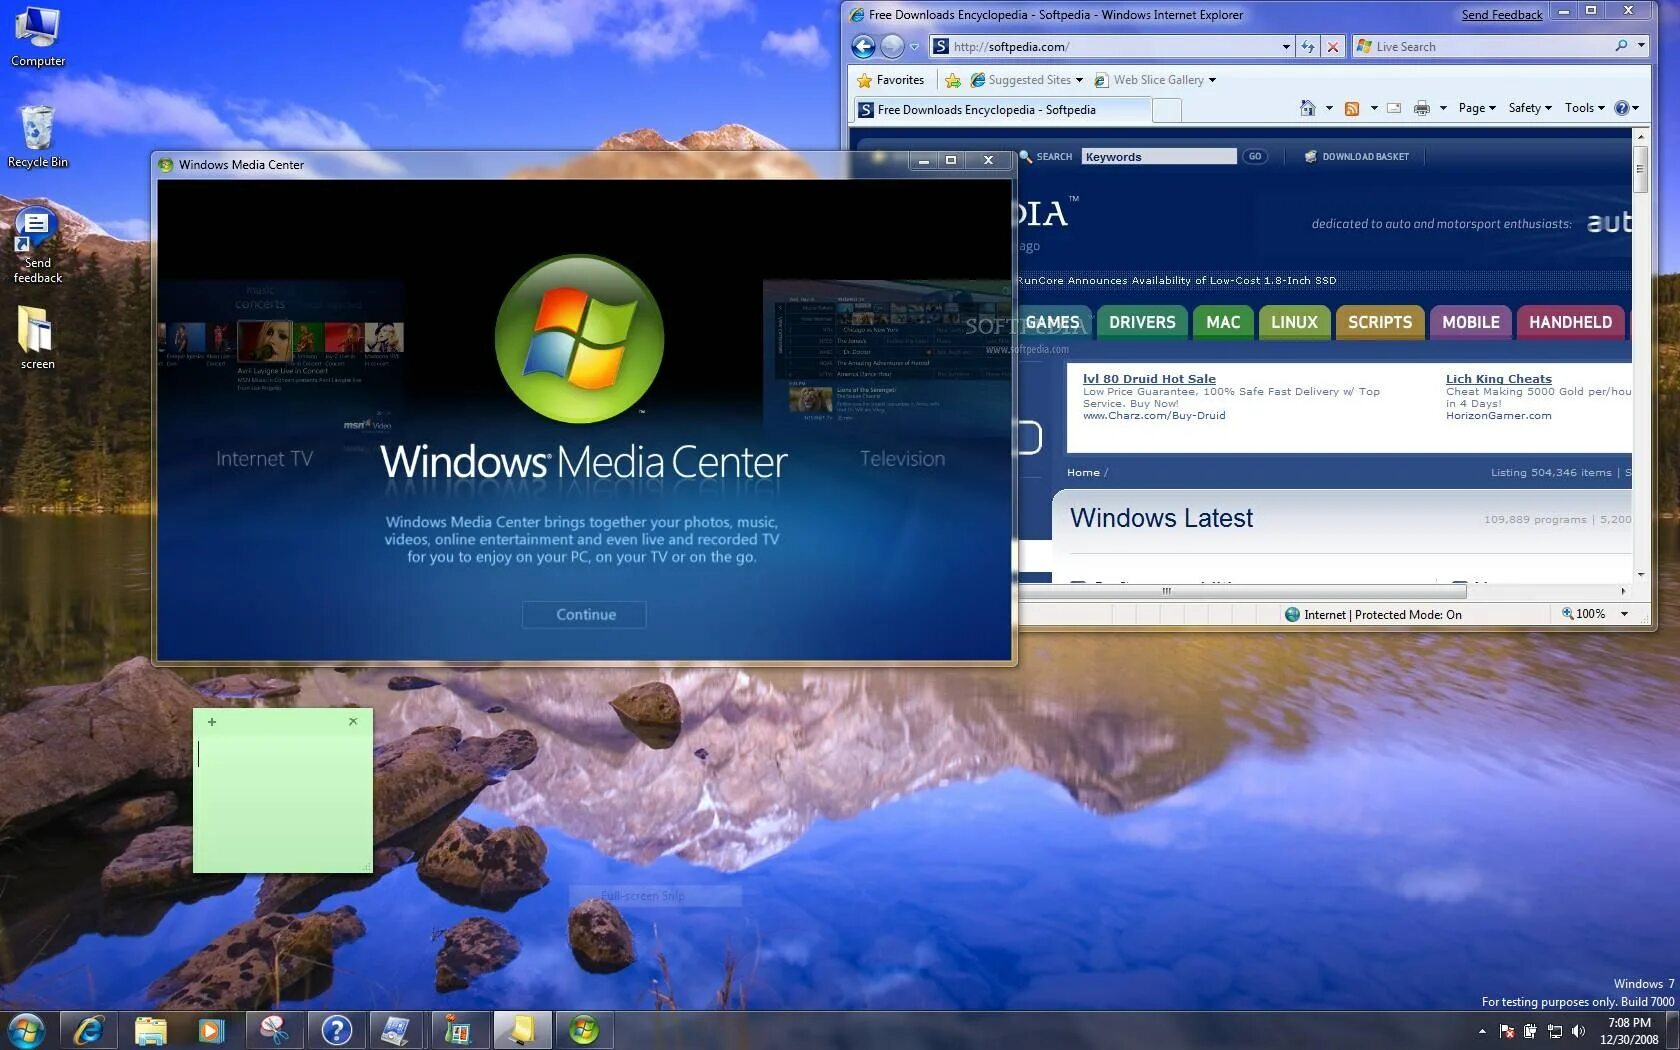Screen dimensions: 1680x1050
Task: Click the Add to Favorites Bar icon
Action: (x=953, y=80)
